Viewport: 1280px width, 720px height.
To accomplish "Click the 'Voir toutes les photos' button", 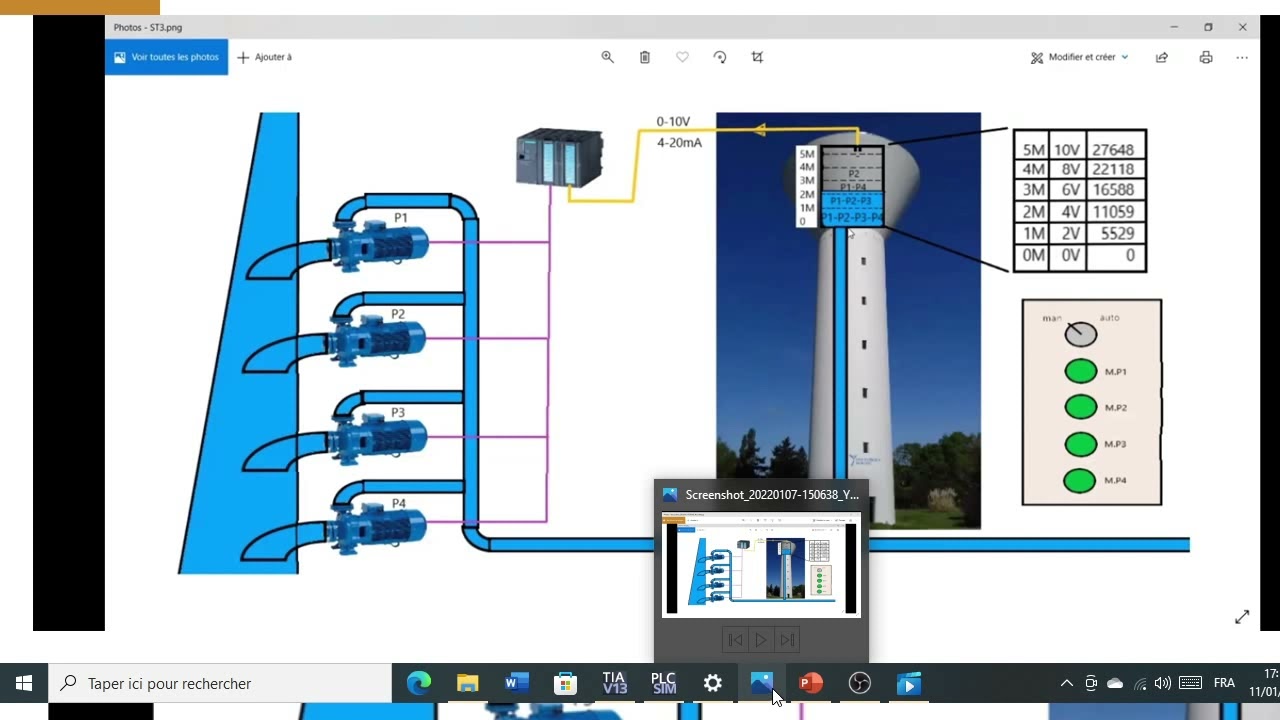I will 166,57.
